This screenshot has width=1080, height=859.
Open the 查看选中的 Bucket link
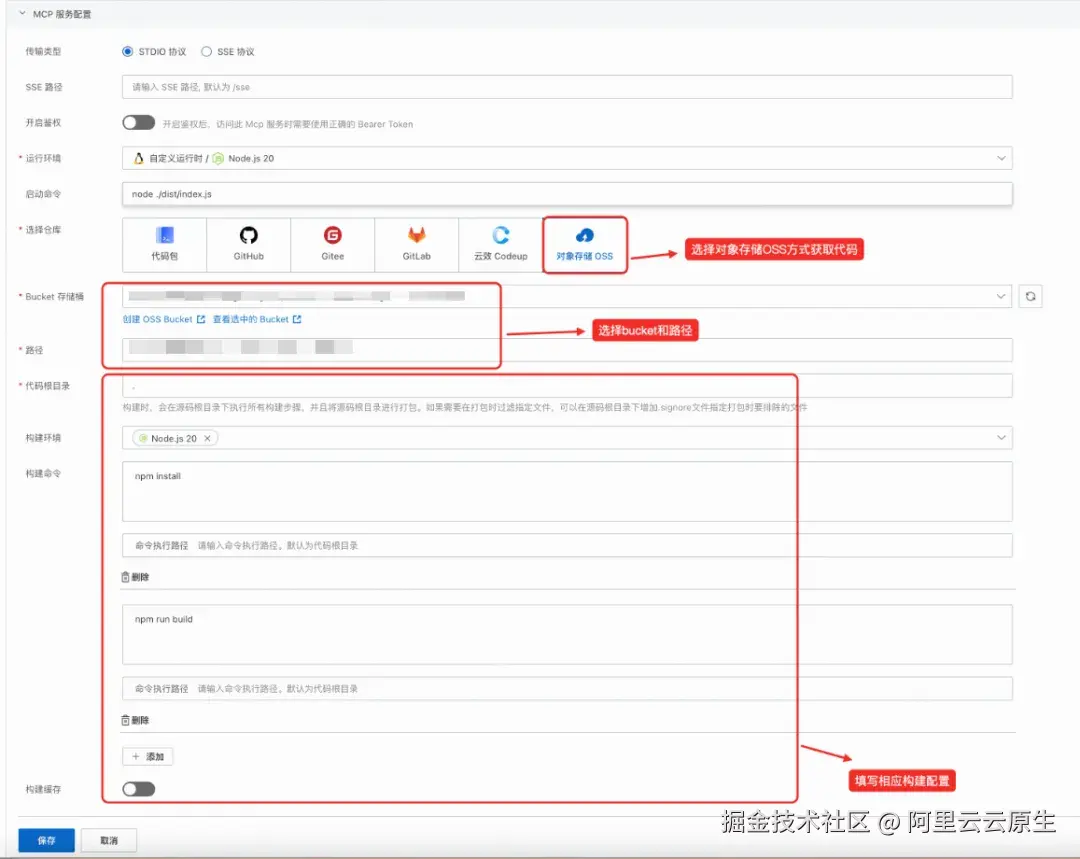tap(257, 320)
